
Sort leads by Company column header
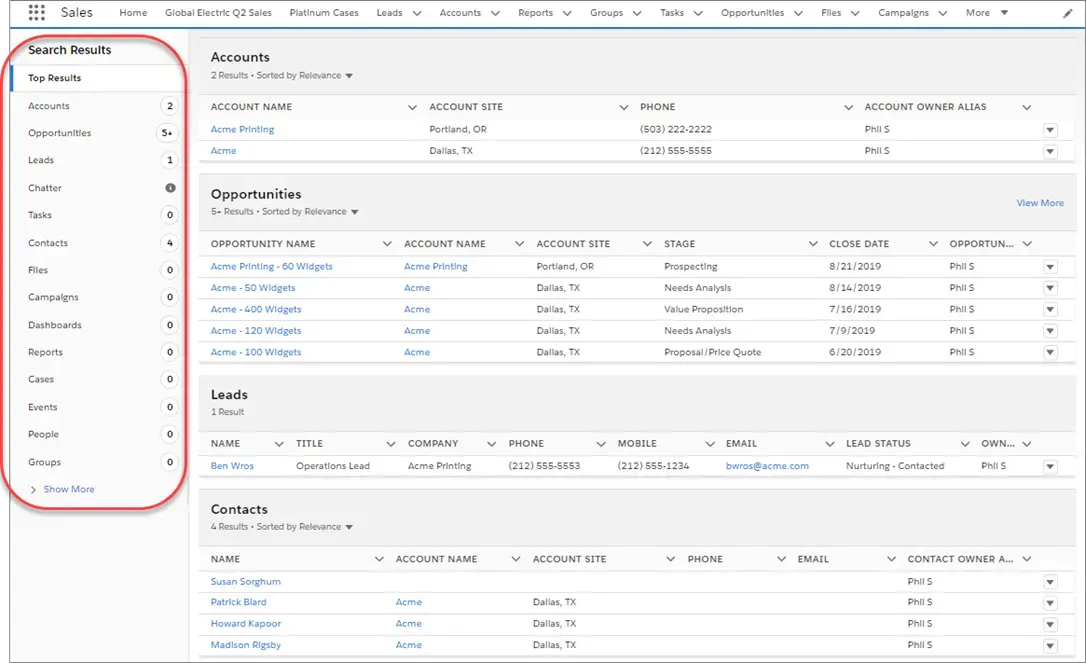[433, 444]
